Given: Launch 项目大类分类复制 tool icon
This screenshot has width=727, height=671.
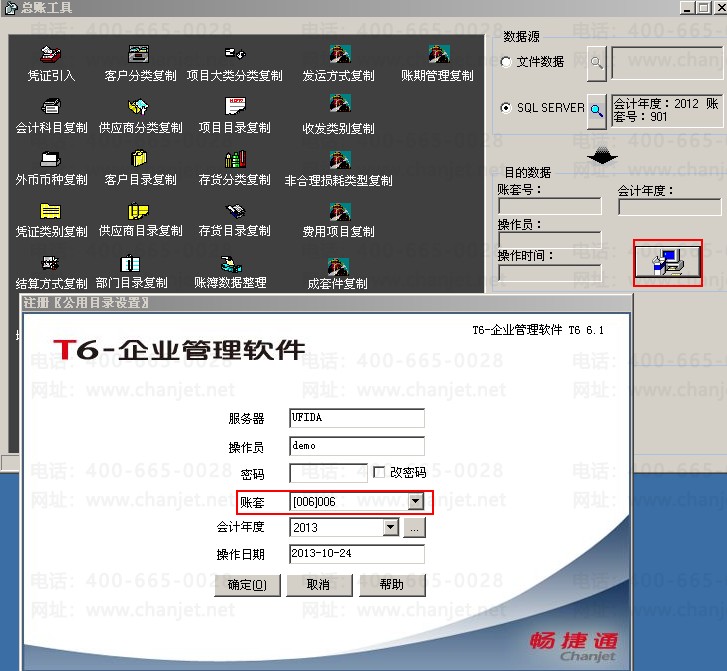Looking at the screenshot, I should click(235, 54).
